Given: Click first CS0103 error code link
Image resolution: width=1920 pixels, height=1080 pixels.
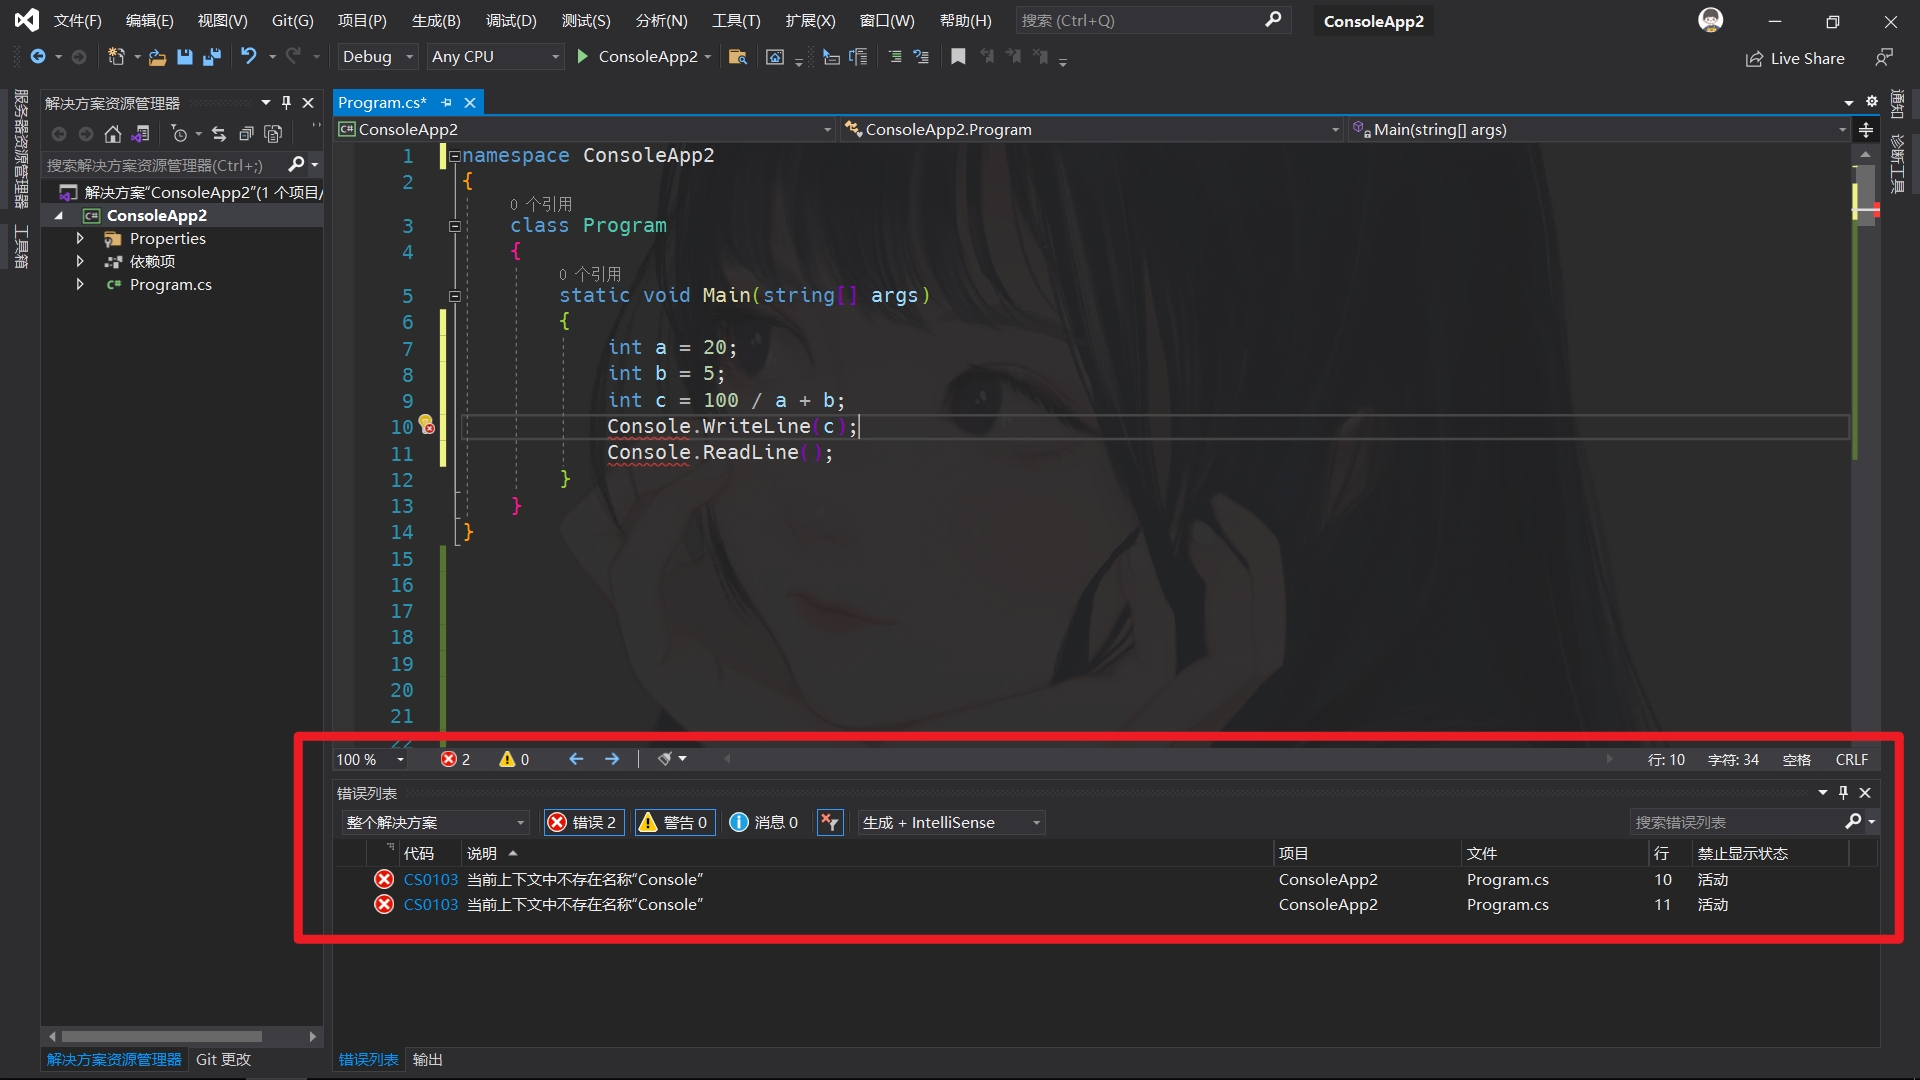Looking at the screenshot, I should (x=430, y=880).
